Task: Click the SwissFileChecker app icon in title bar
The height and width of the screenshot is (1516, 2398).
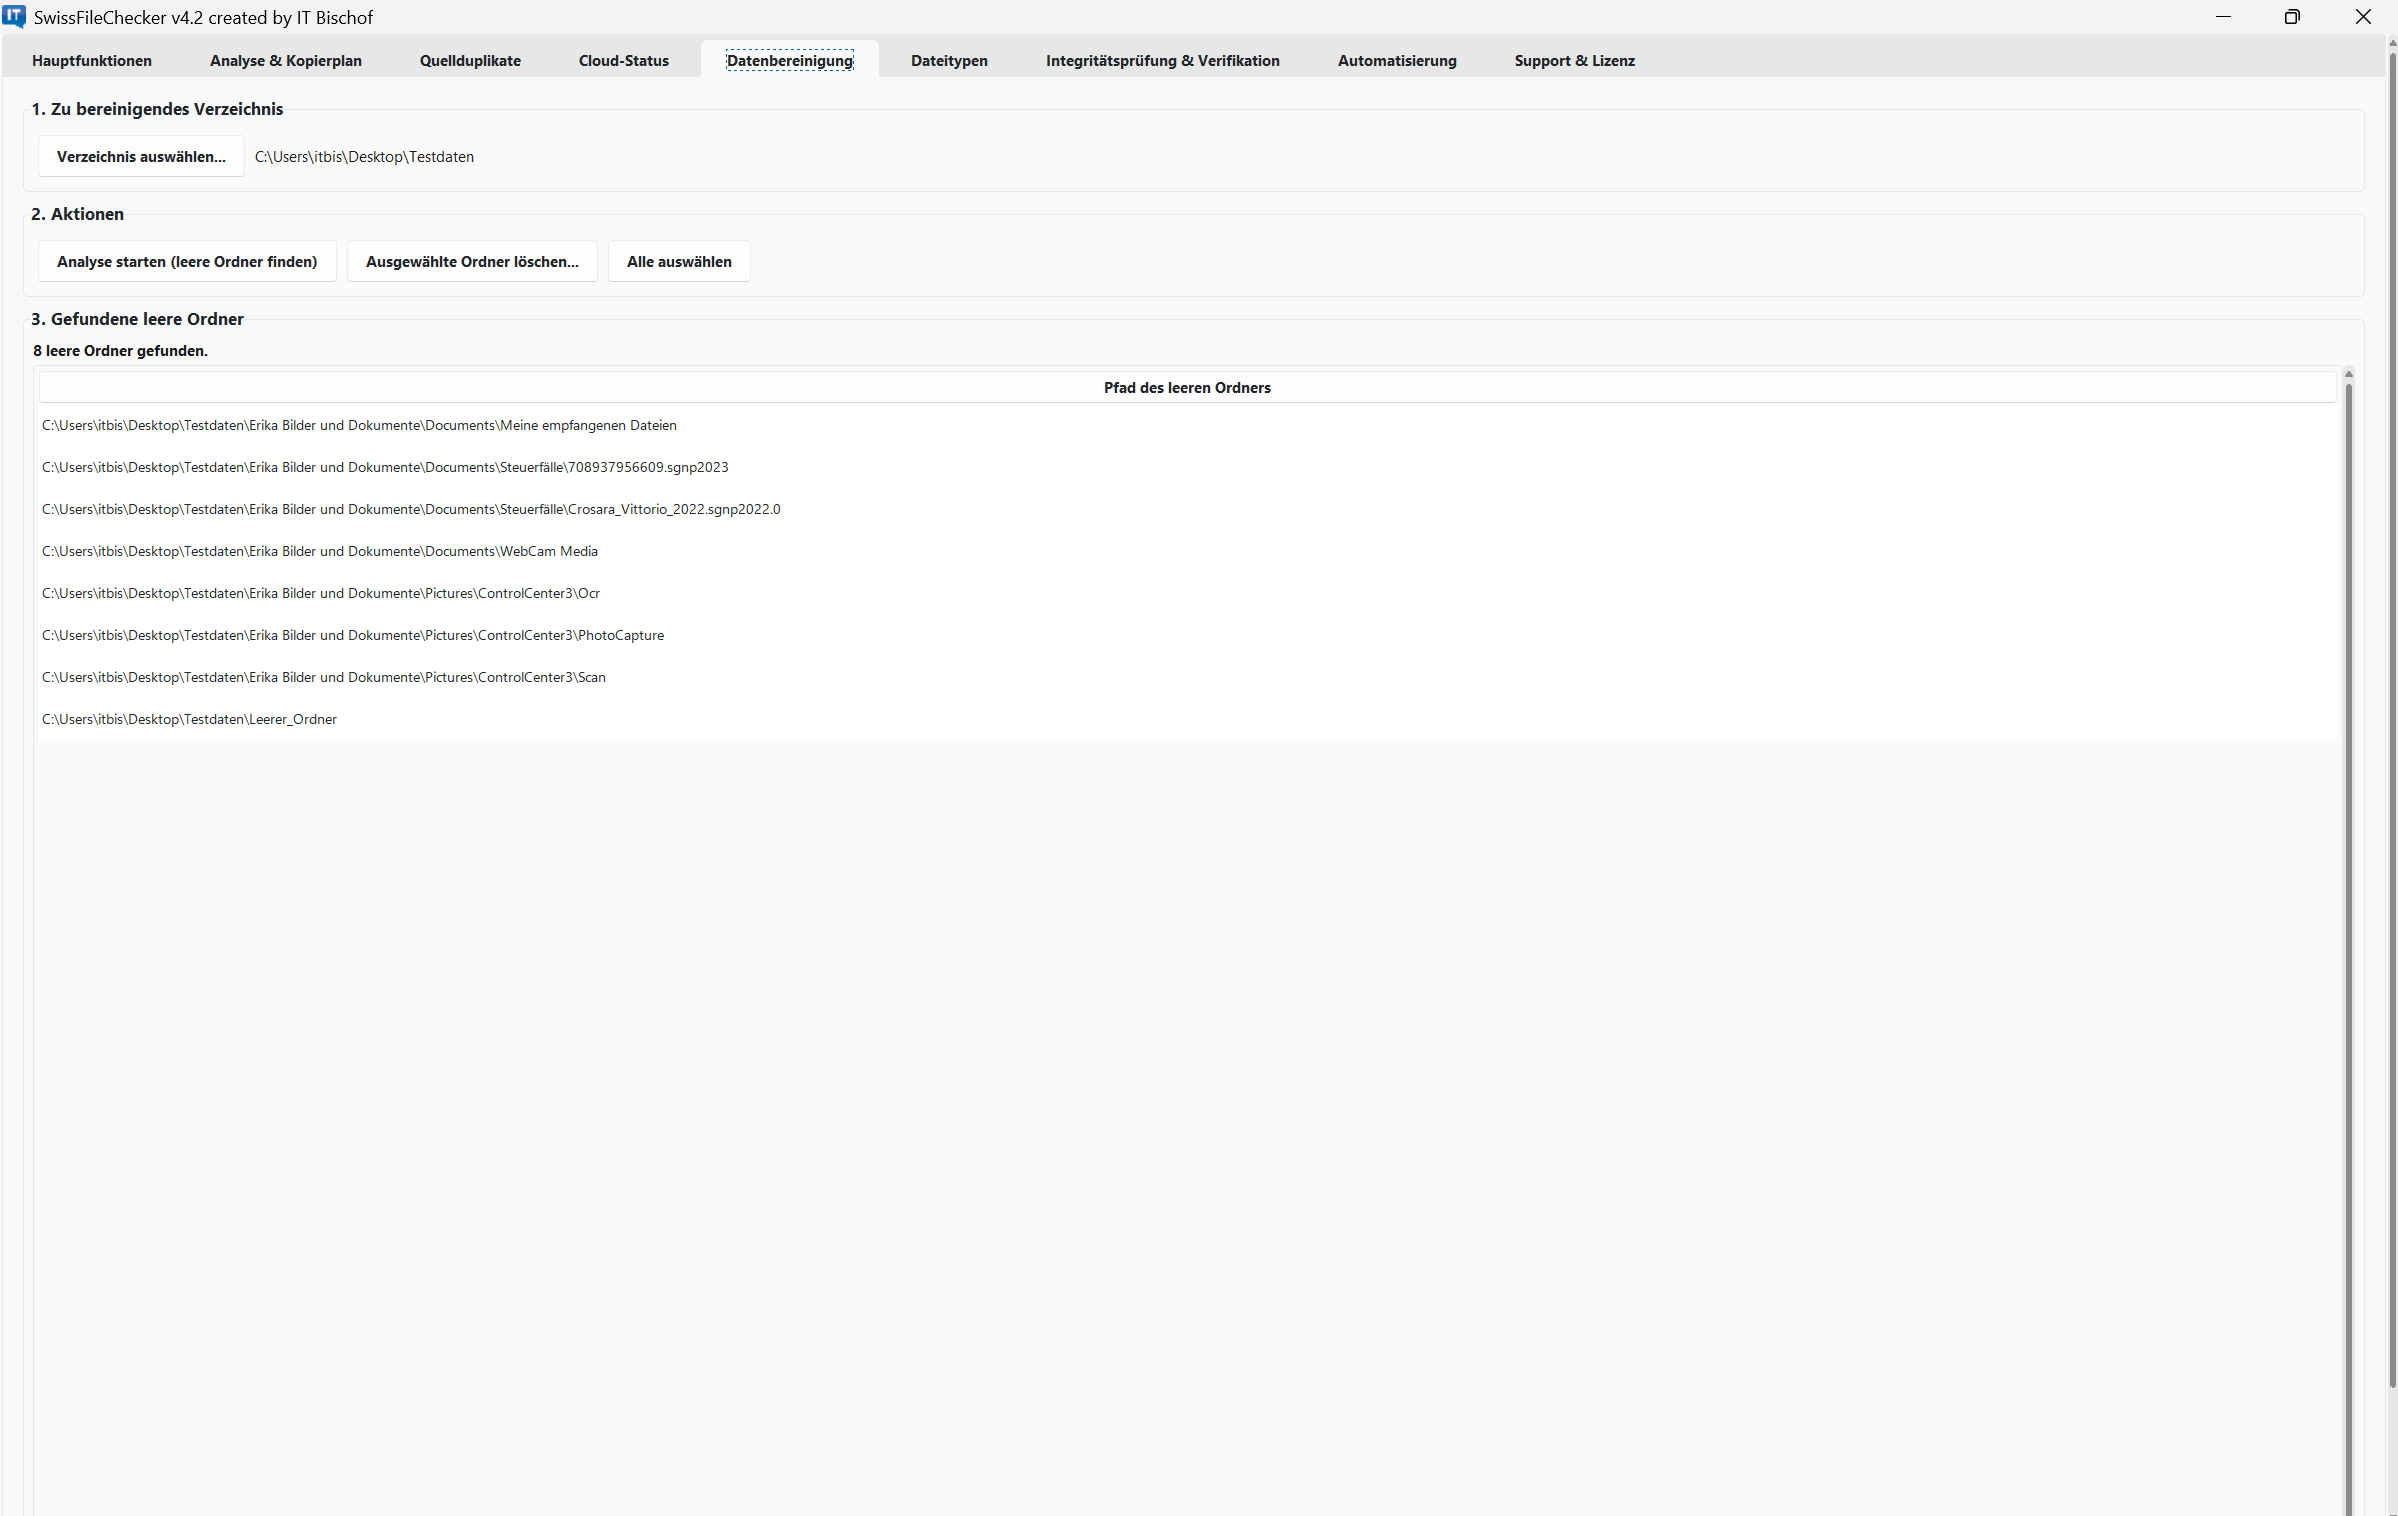Action: click(x=14, y=17)
